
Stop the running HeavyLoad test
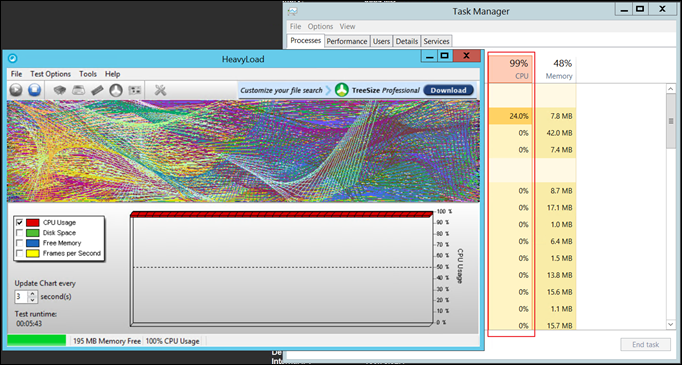click(x=34, y=90)
